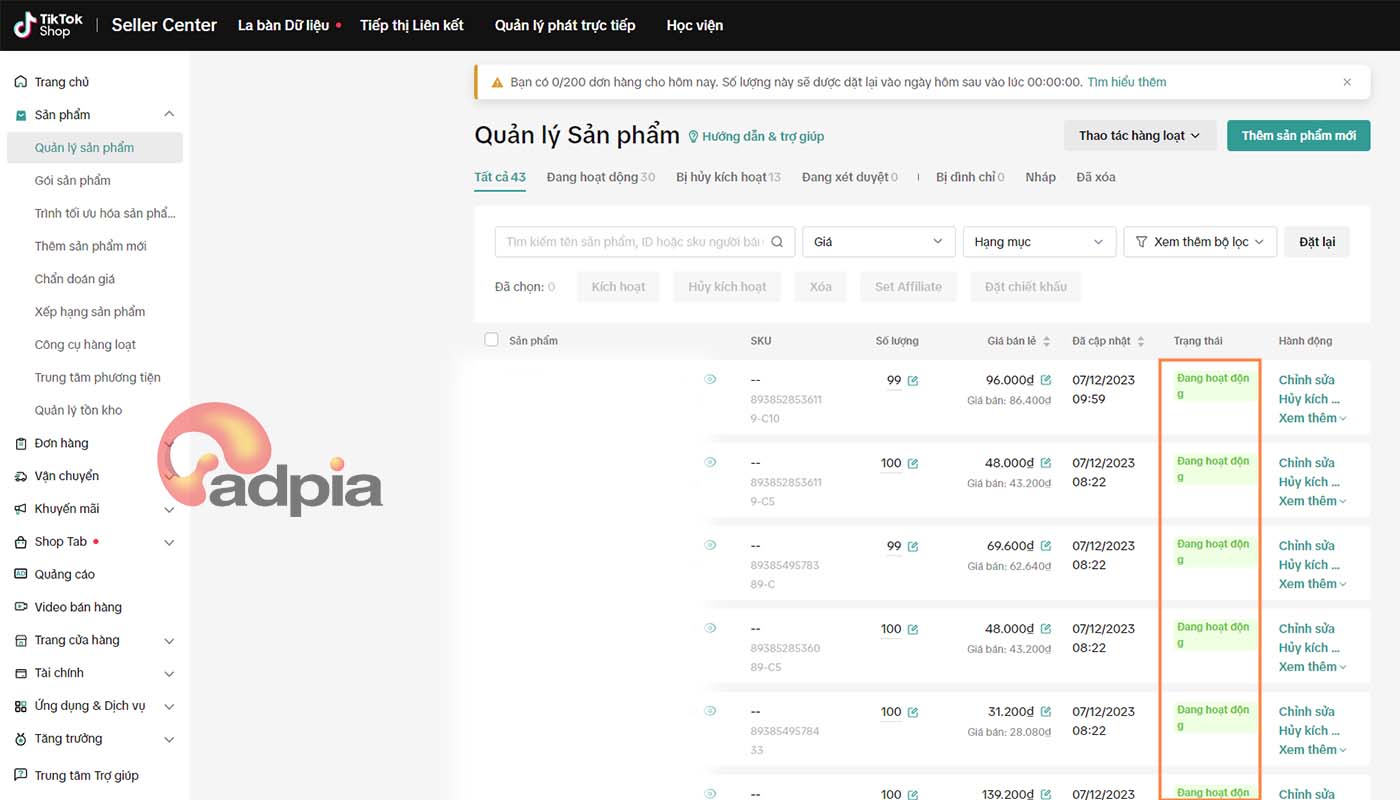This screenshot has height=800, width=1400.
Task: Tick the select-all products checkbox
Action: click(491, 340)
